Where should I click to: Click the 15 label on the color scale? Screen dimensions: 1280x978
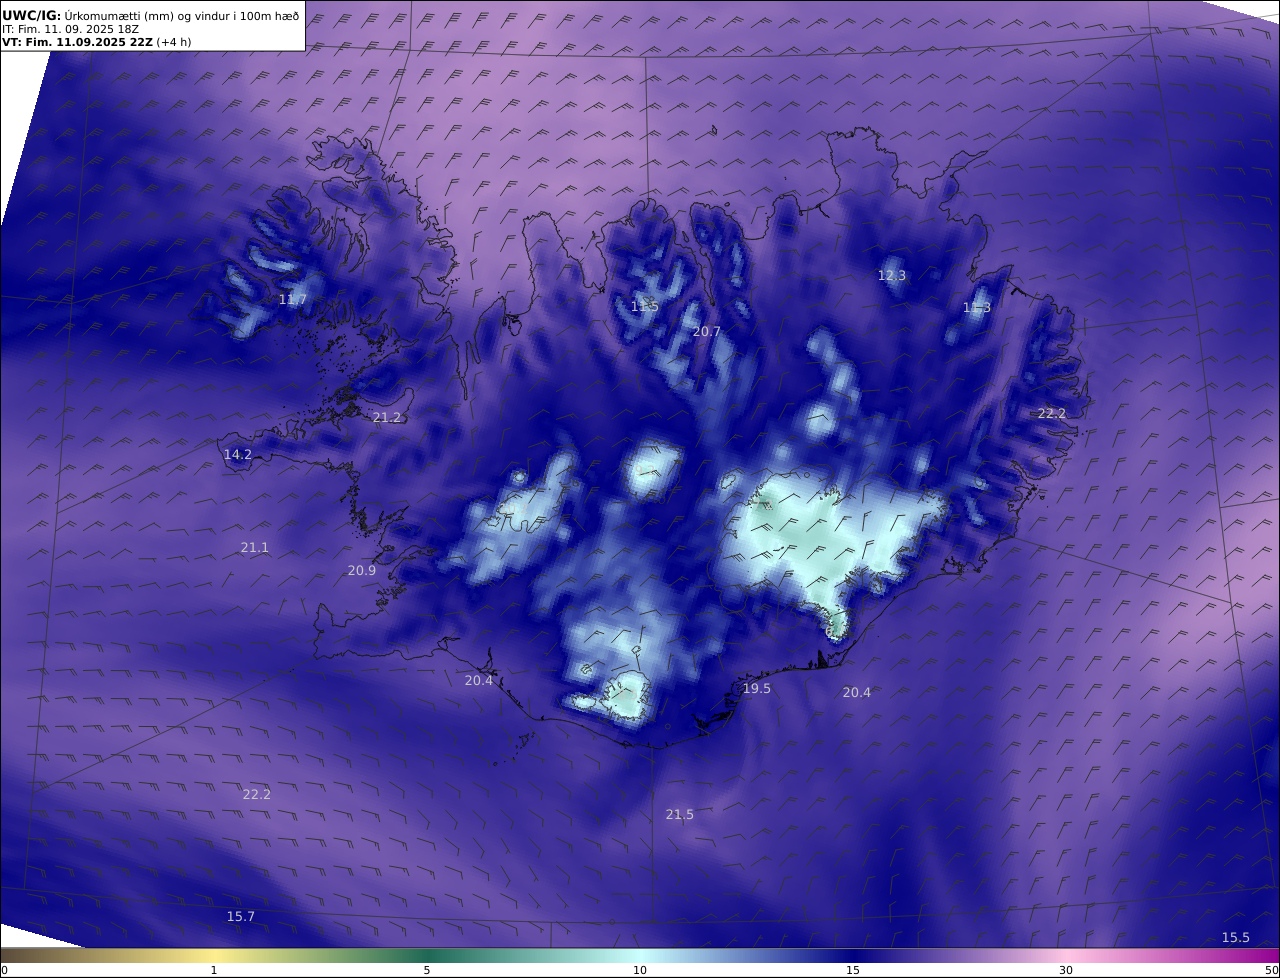click(x=853, y=970)
